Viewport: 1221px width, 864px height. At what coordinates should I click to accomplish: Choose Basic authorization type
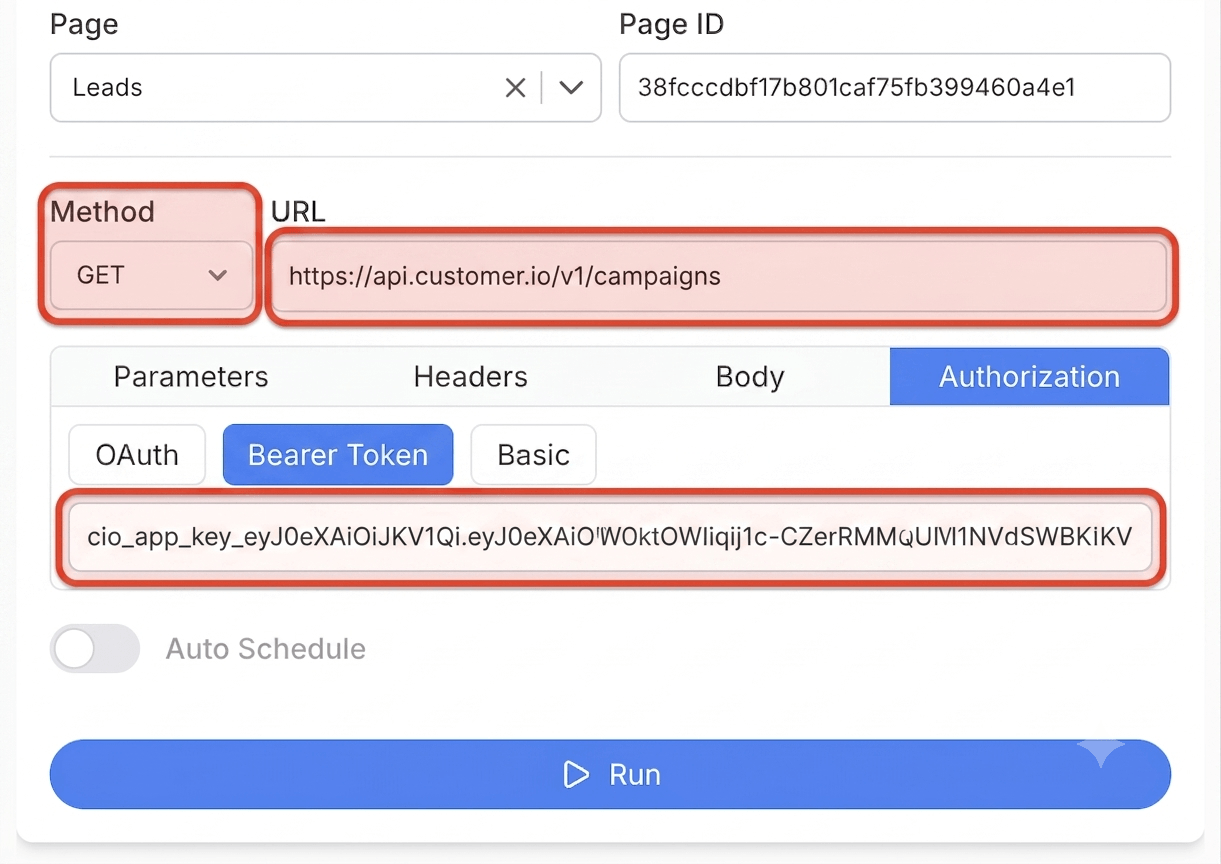click(x=533, y=455)
